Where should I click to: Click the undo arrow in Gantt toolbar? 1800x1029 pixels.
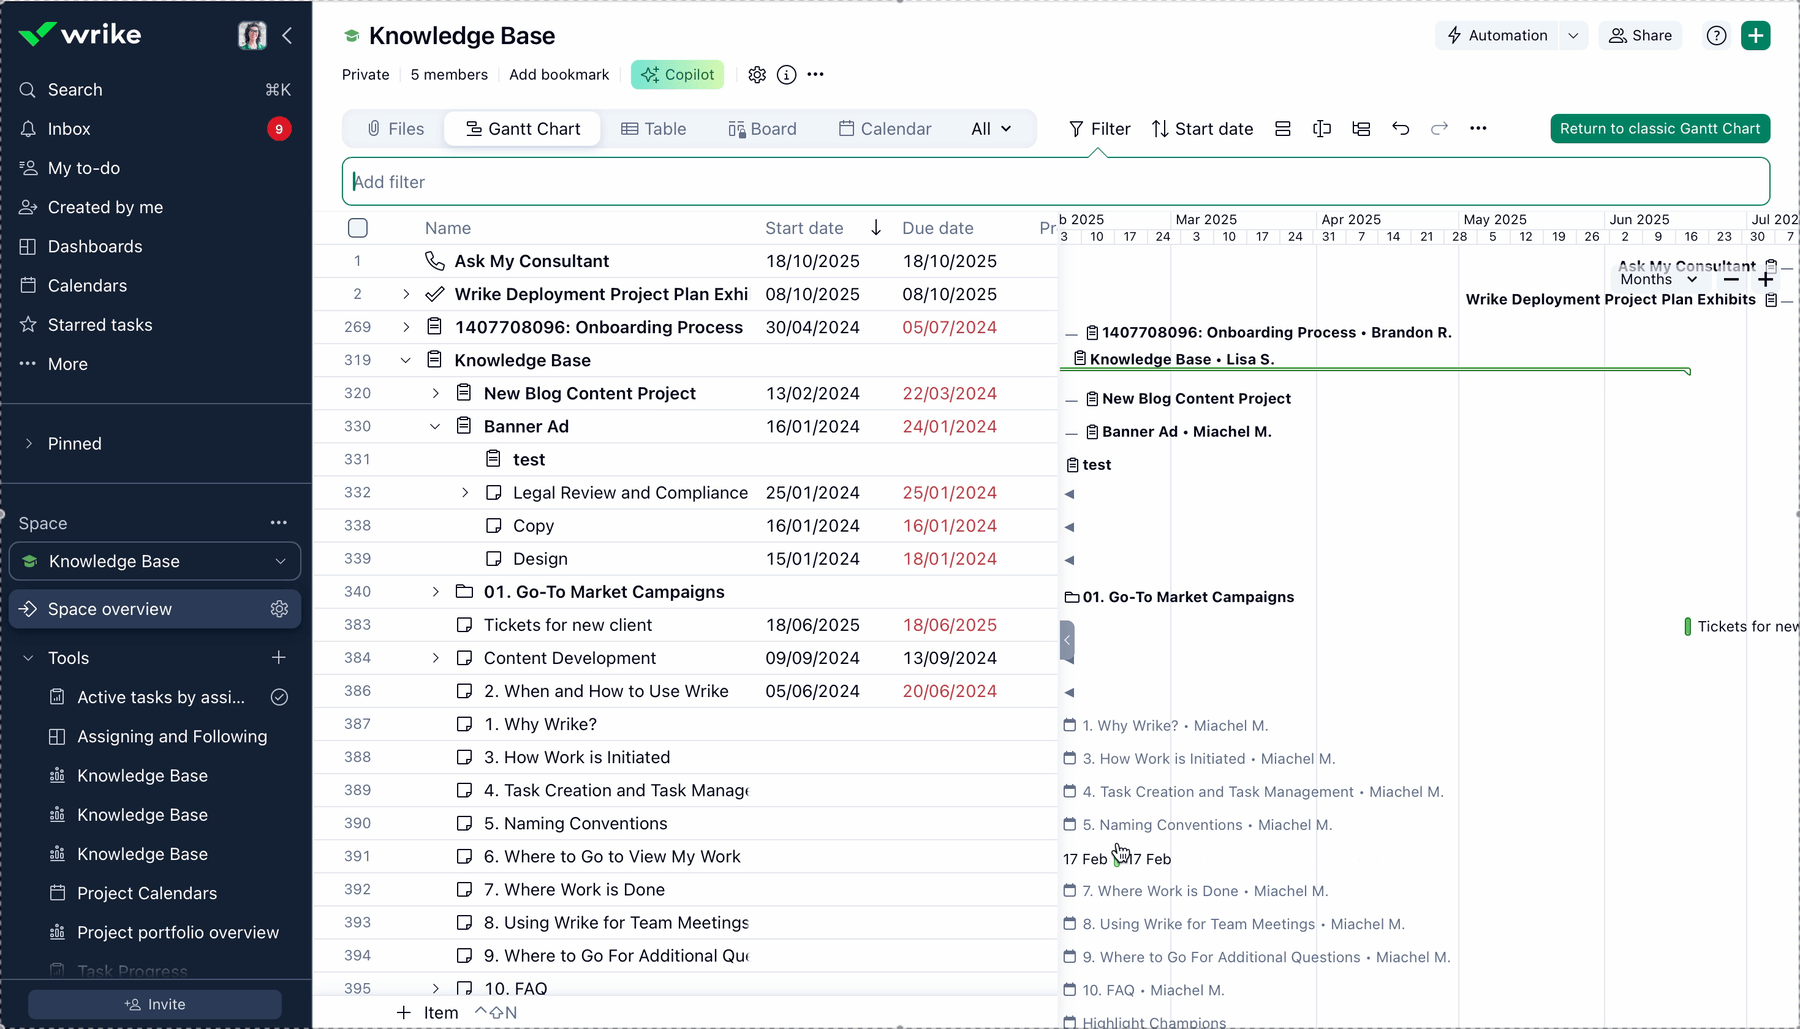point(1400,129)
